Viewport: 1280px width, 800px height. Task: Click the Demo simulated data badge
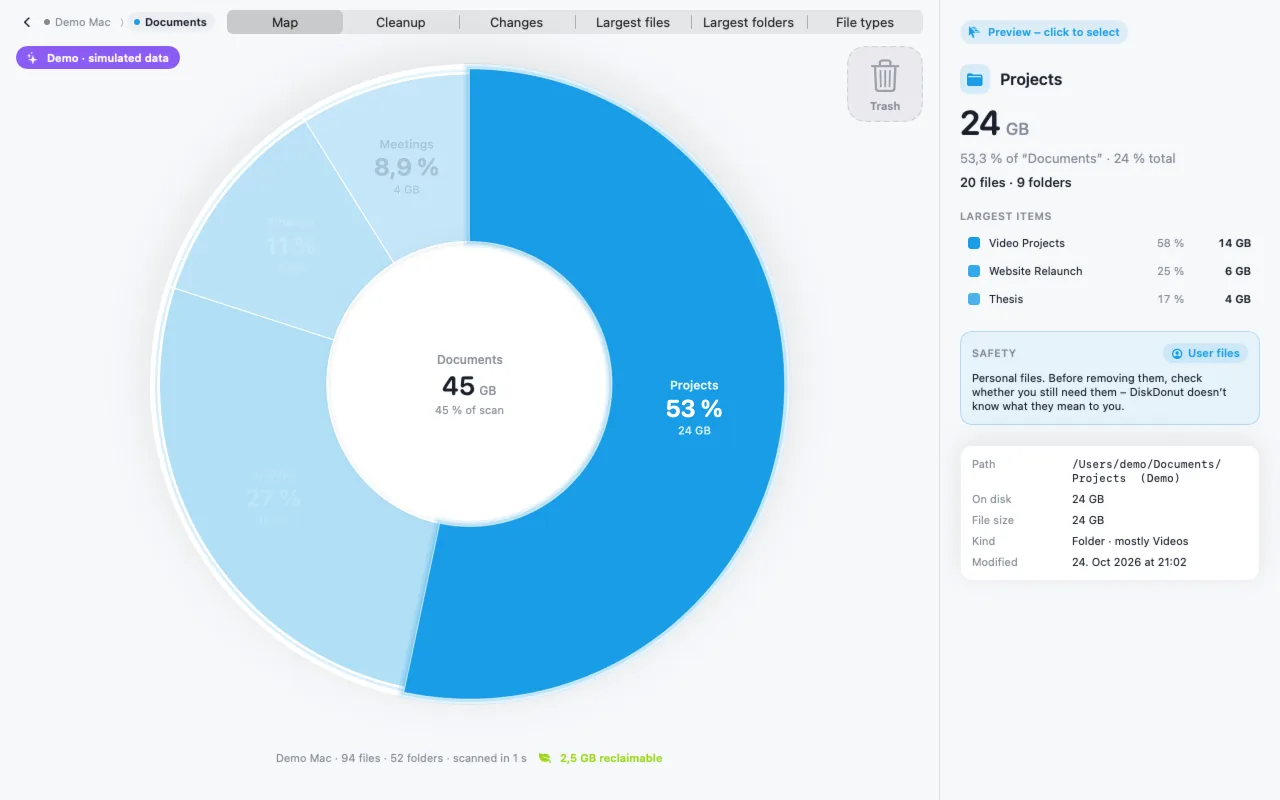[x=98, y=58]
